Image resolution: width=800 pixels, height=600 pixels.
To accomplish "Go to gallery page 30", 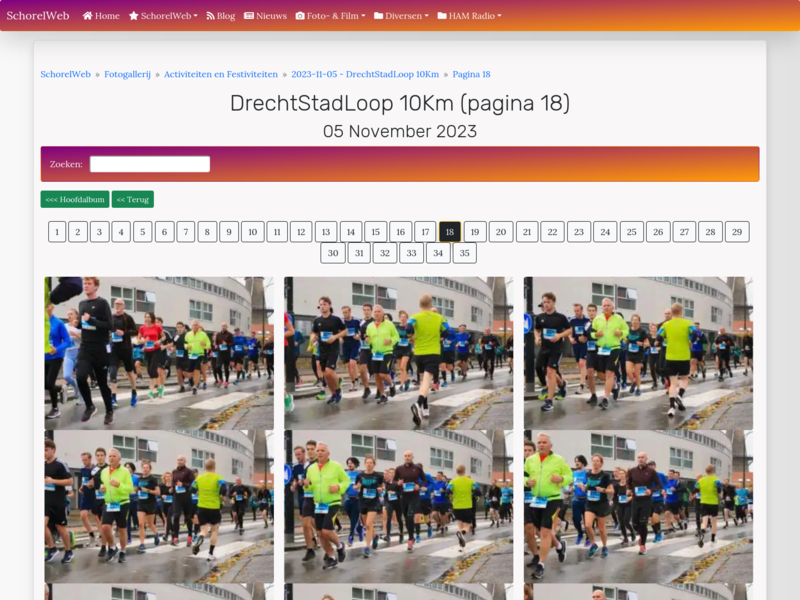I will tap(333, 253).
